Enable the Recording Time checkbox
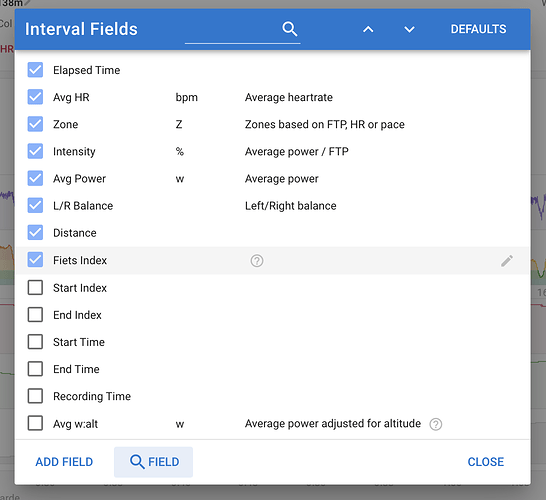This screenshot has width=546, height=500. (35, 396)
